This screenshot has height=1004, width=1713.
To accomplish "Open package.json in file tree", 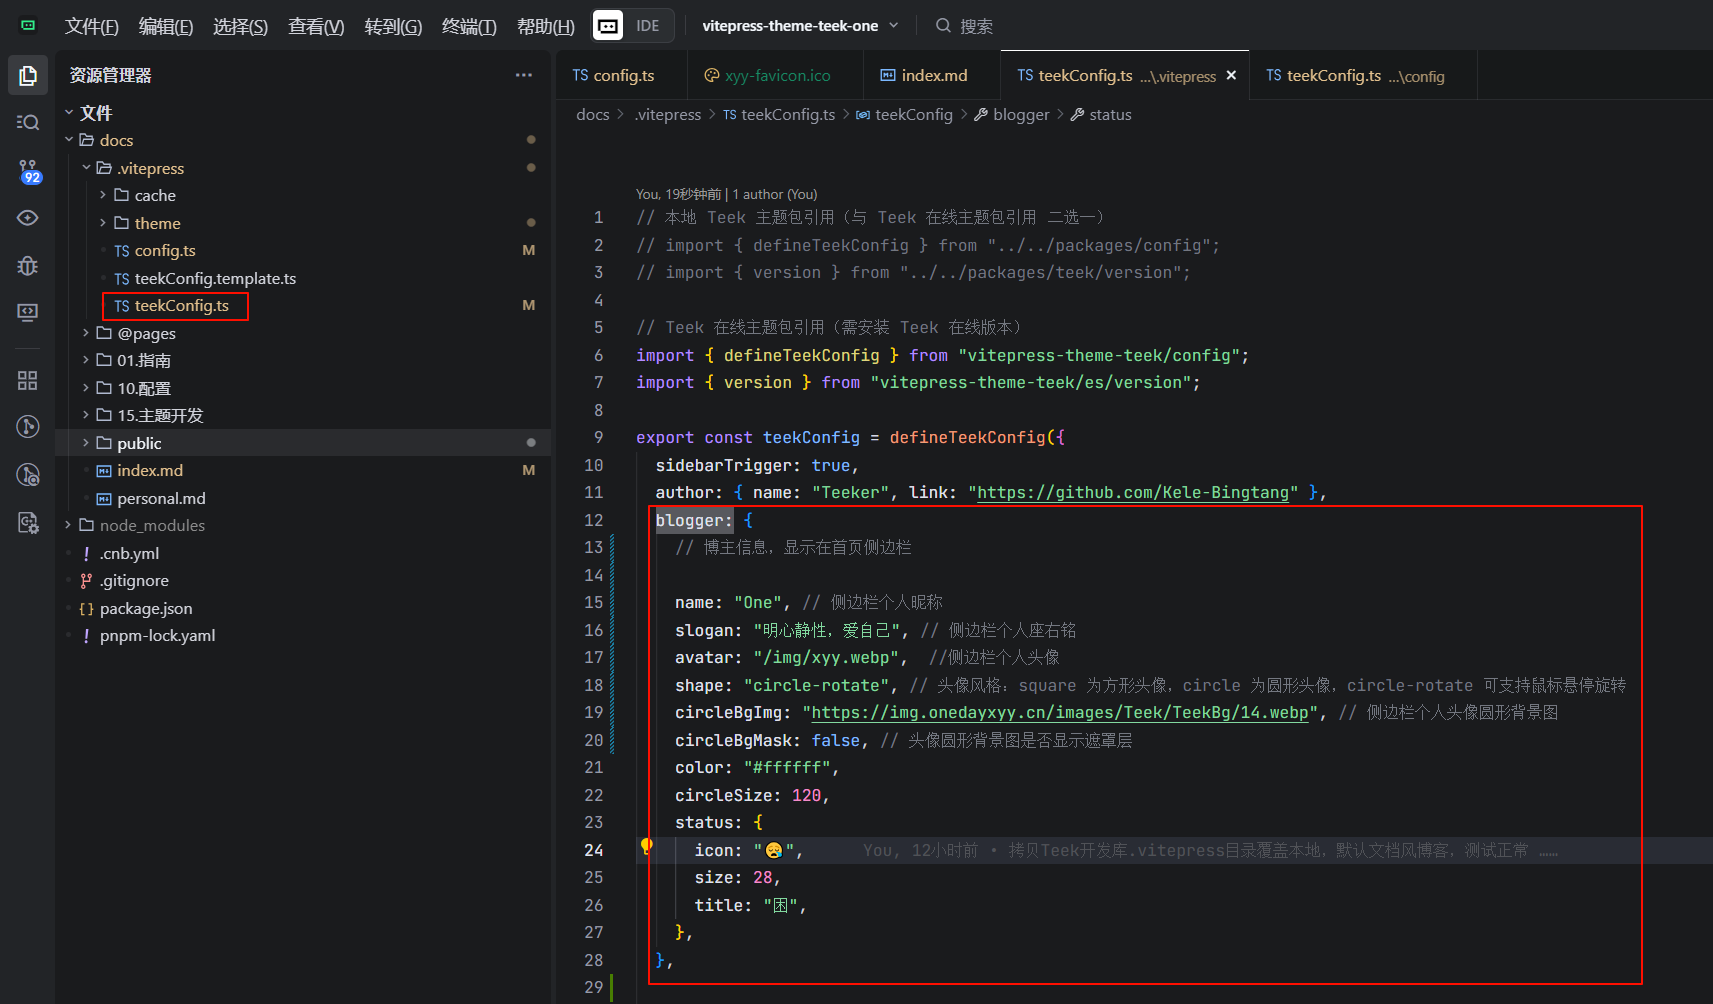I will coord(146,608).
